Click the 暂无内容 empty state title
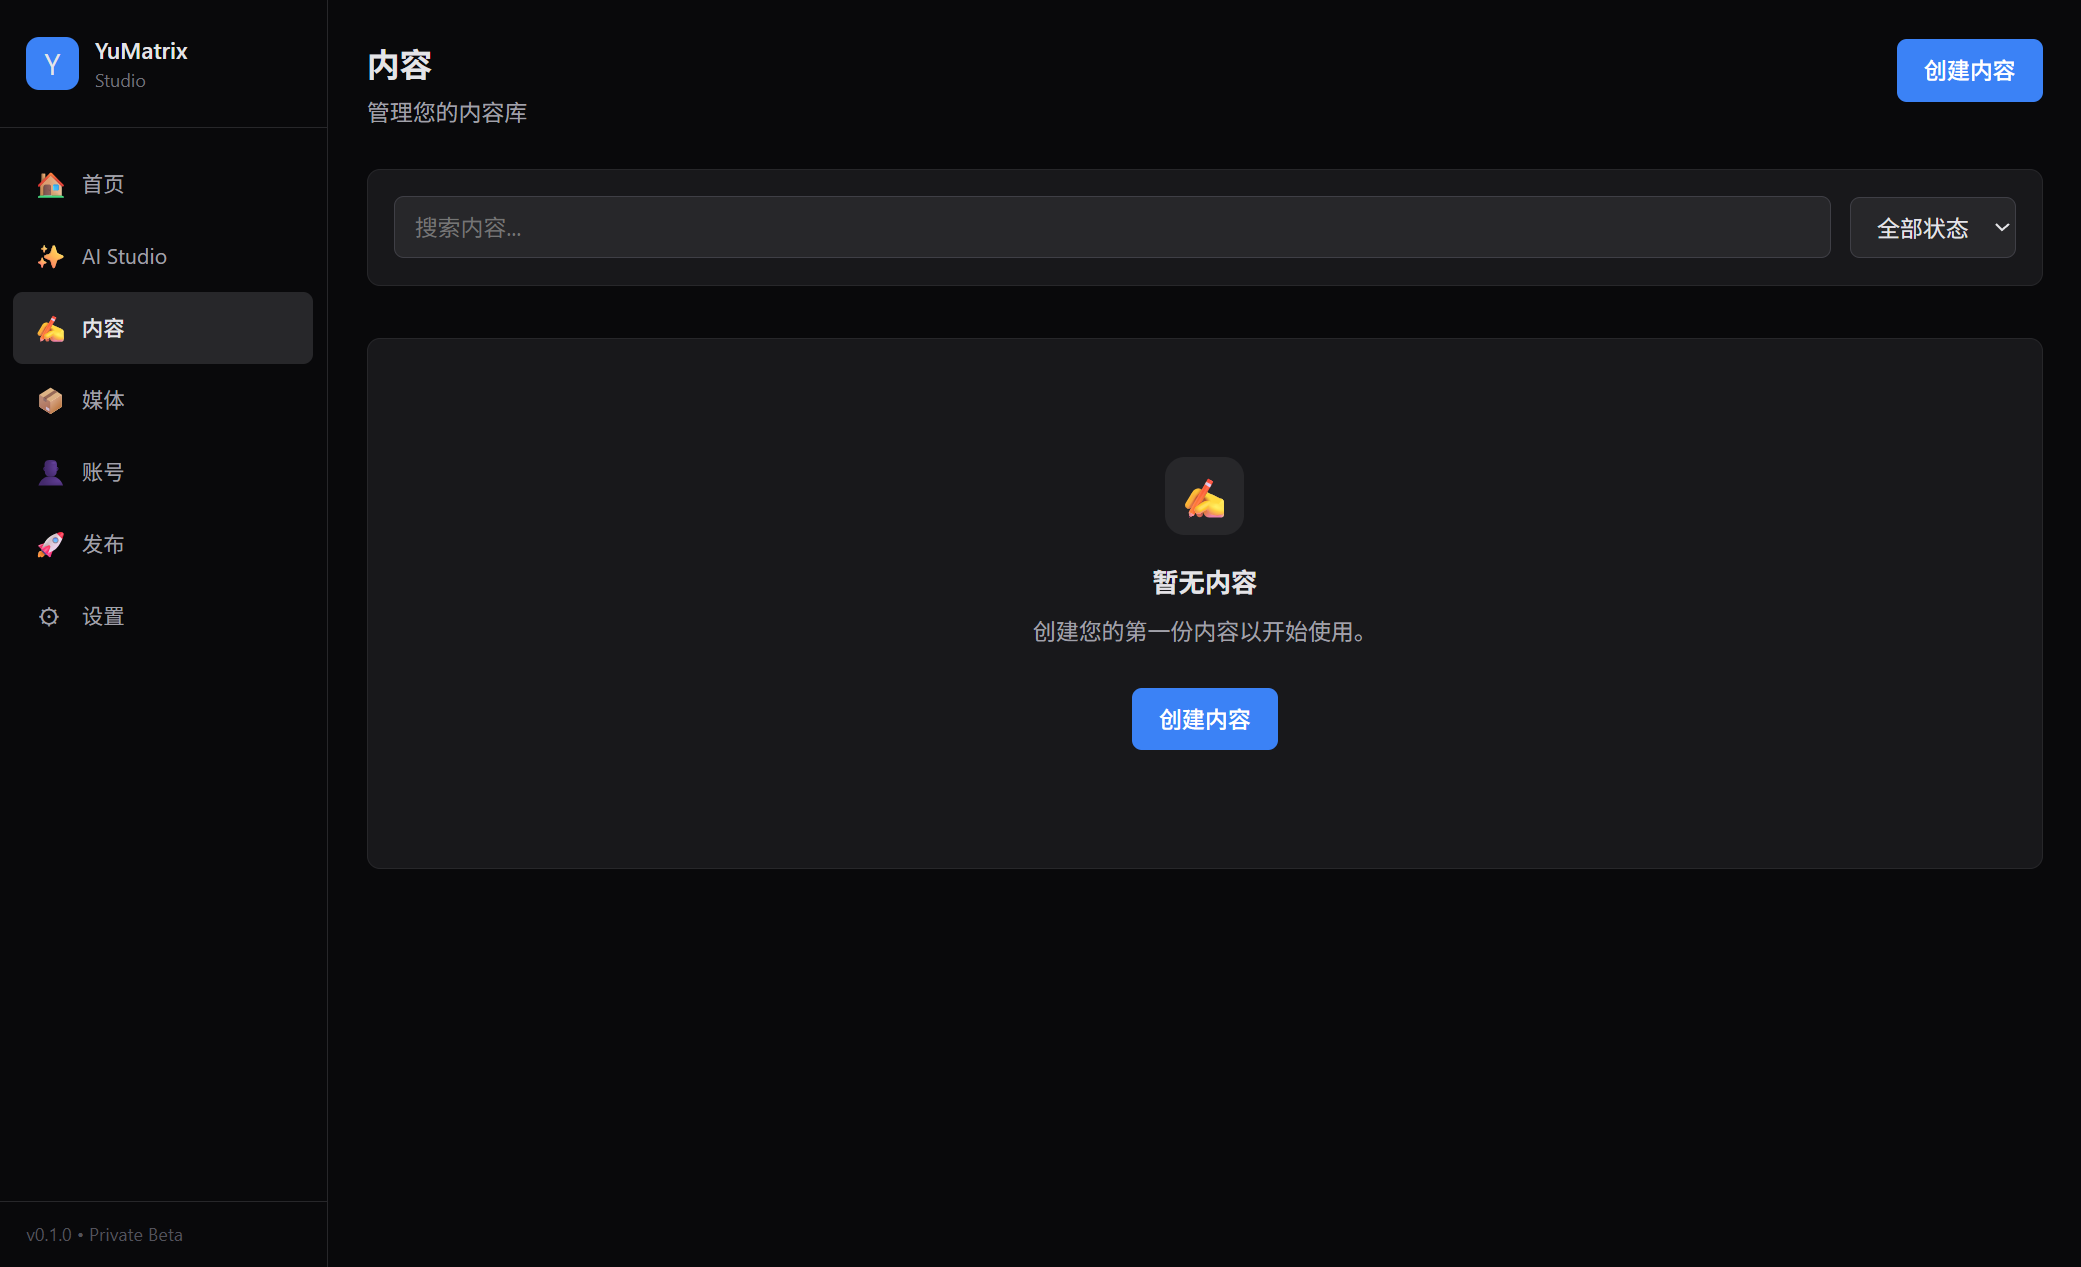 coord(1204,582)
